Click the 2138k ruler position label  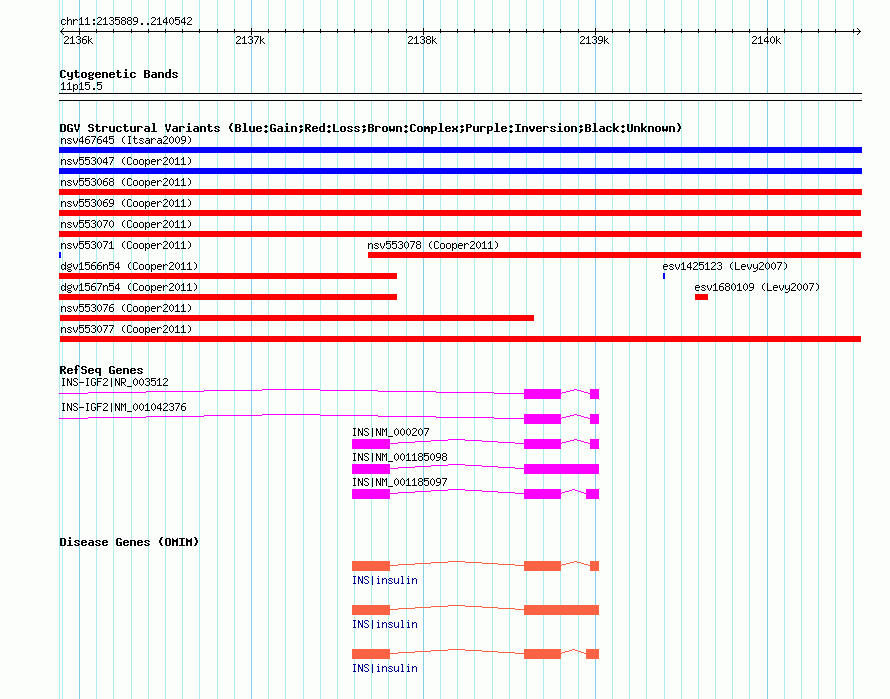(422, 40)
